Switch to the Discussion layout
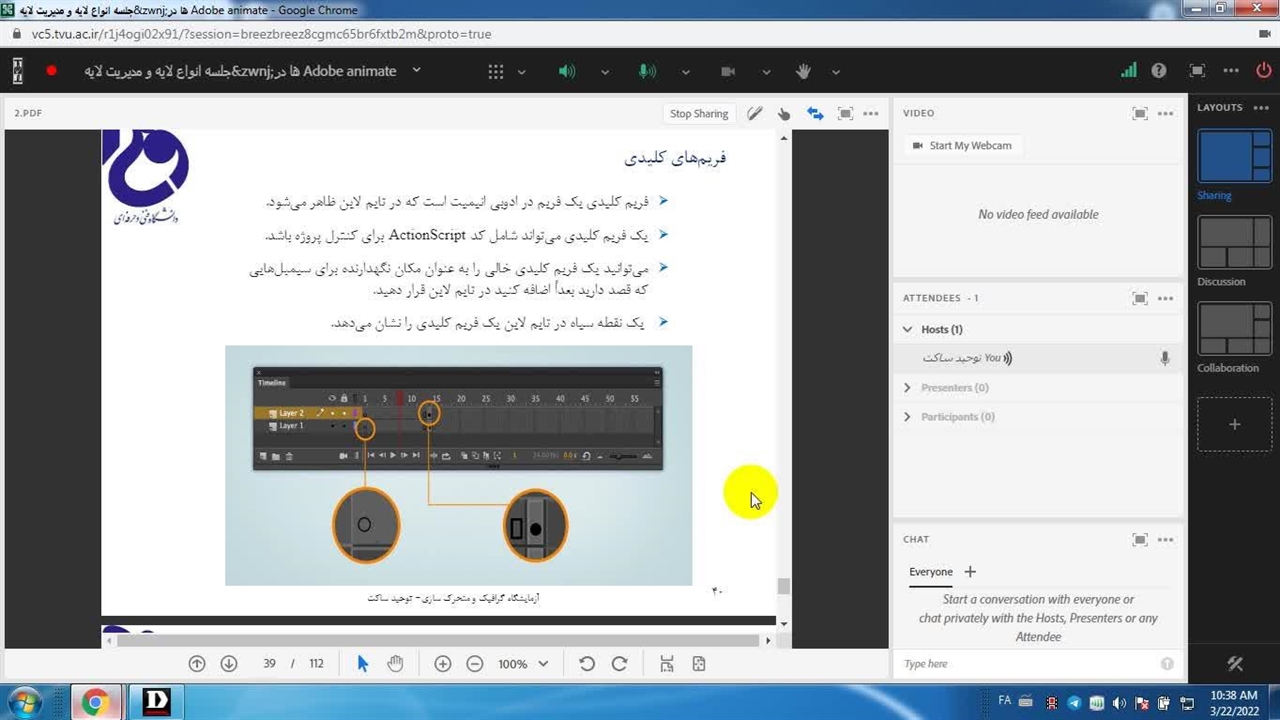 [1234, 244]
